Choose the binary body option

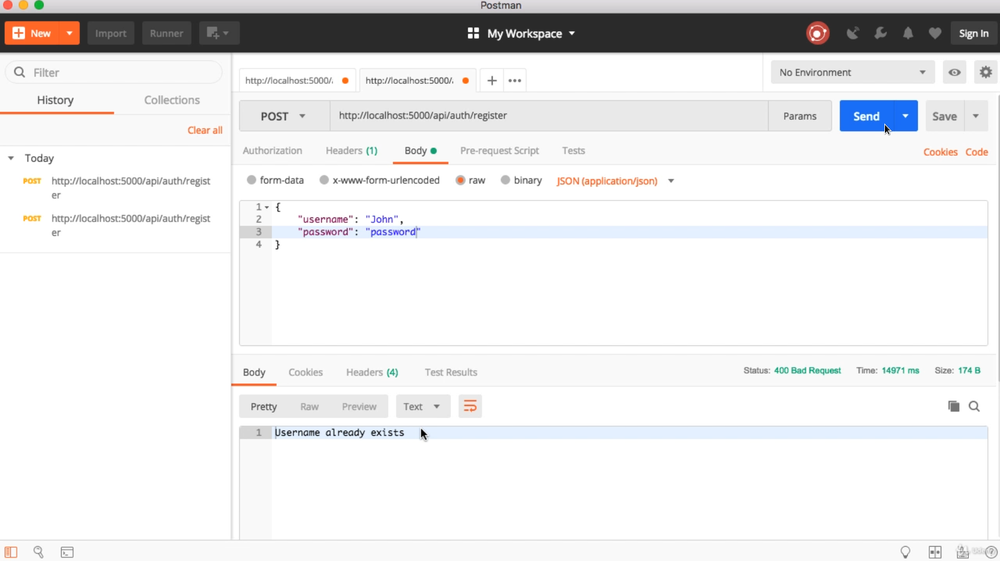[x=505, y=181]
